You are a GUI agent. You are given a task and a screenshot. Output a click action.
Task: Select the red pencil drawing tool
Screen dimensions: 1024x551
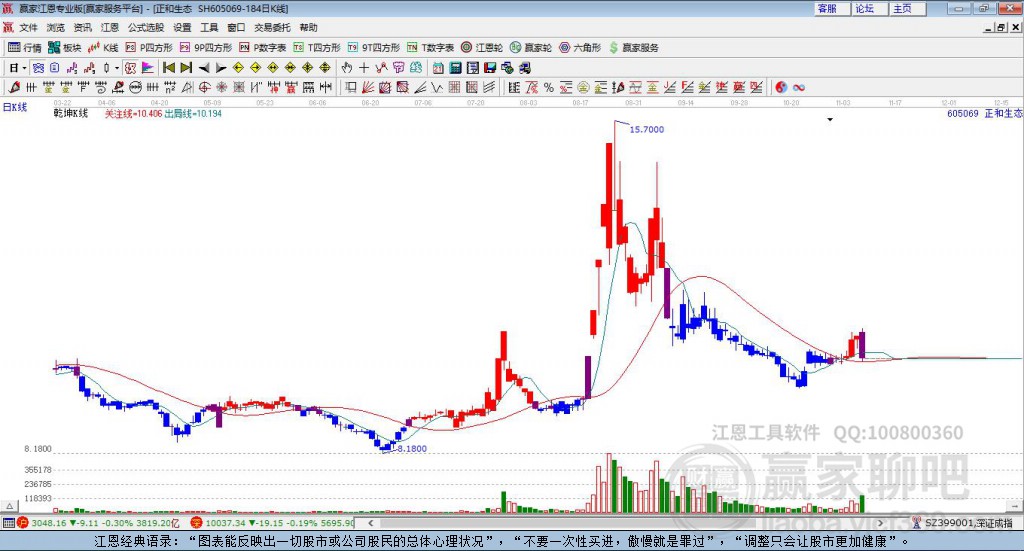14,87
